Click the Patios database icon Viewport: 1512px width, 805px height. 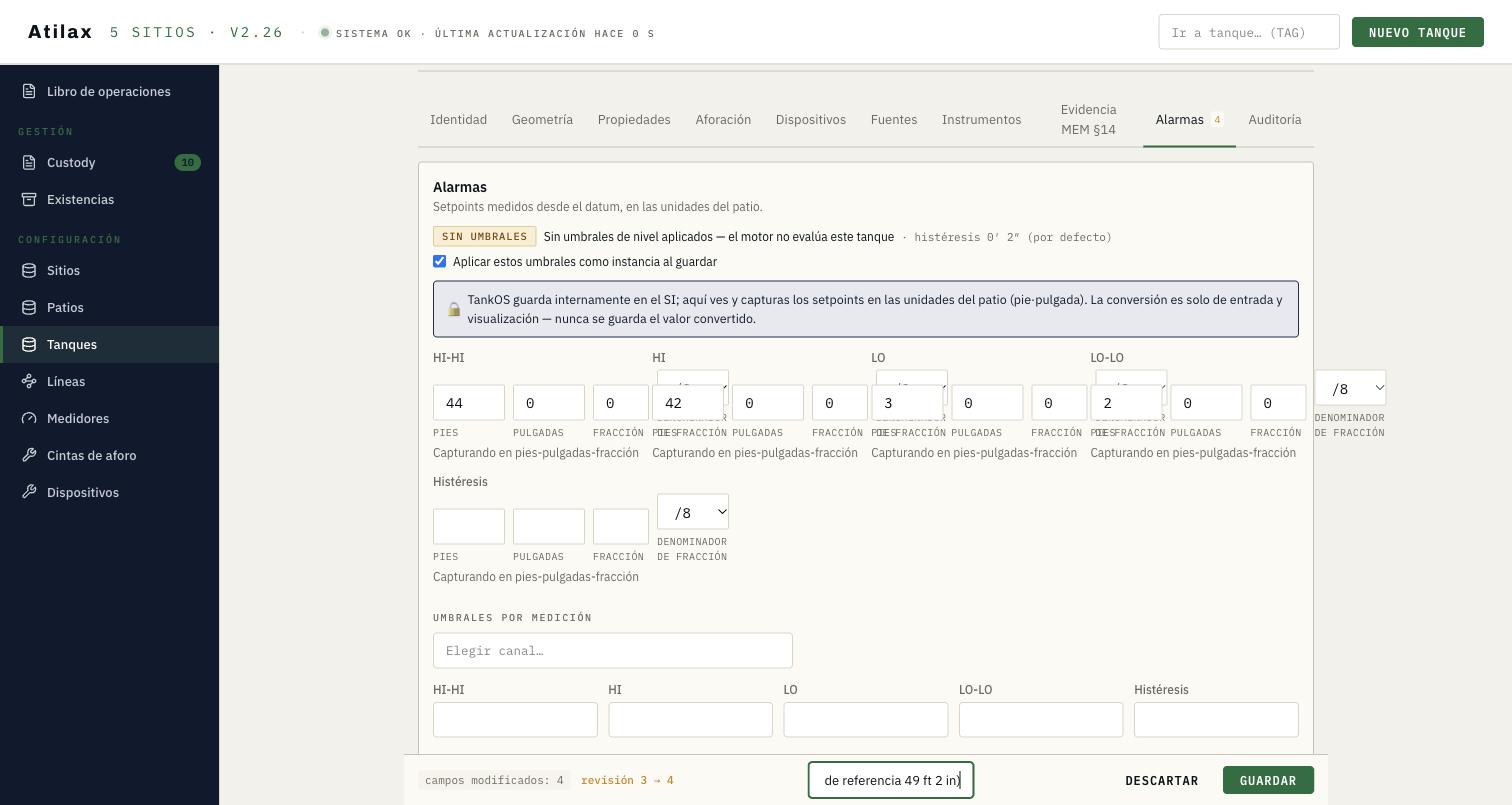point(29,307)
